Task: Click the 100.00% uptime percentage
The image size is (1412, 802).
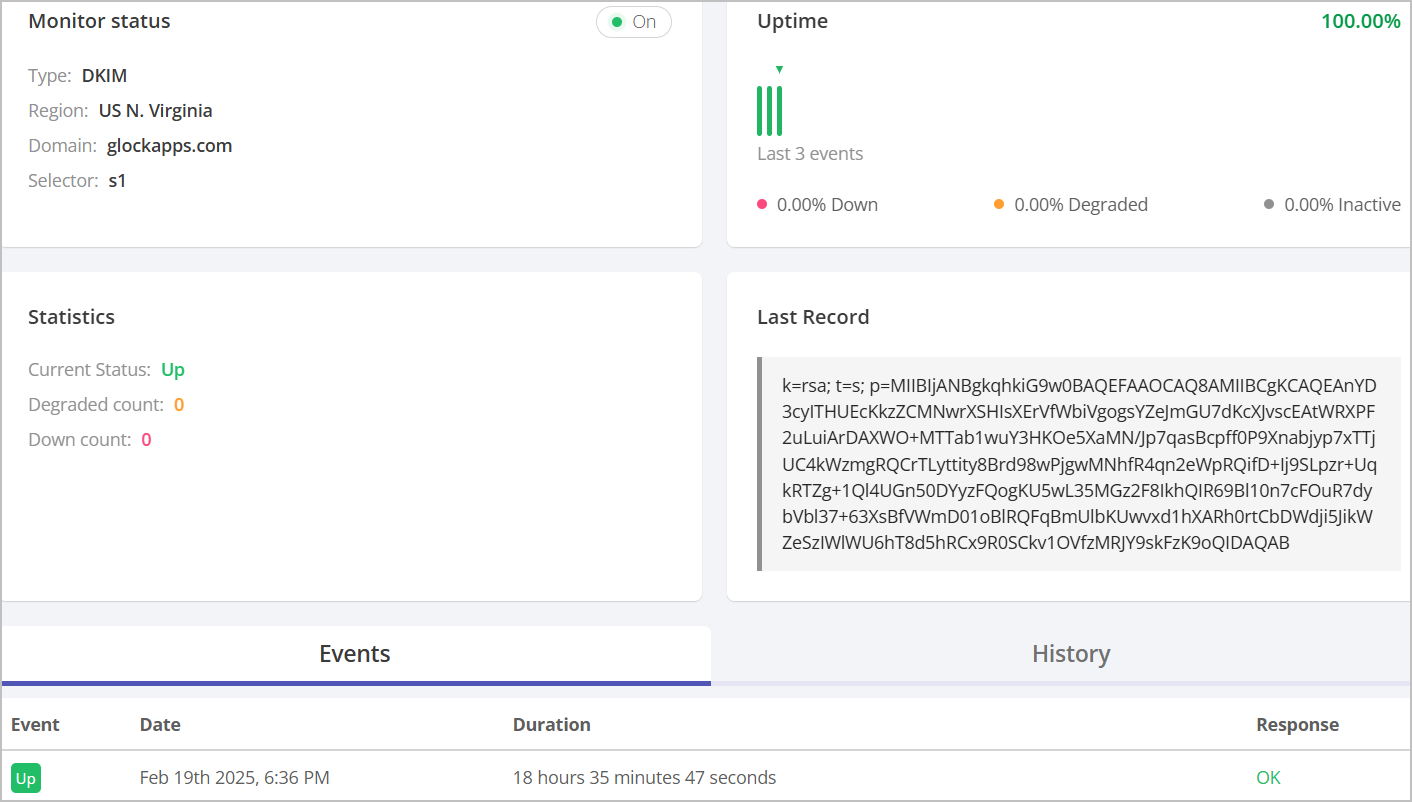Action: click(x=1360, y=21)
